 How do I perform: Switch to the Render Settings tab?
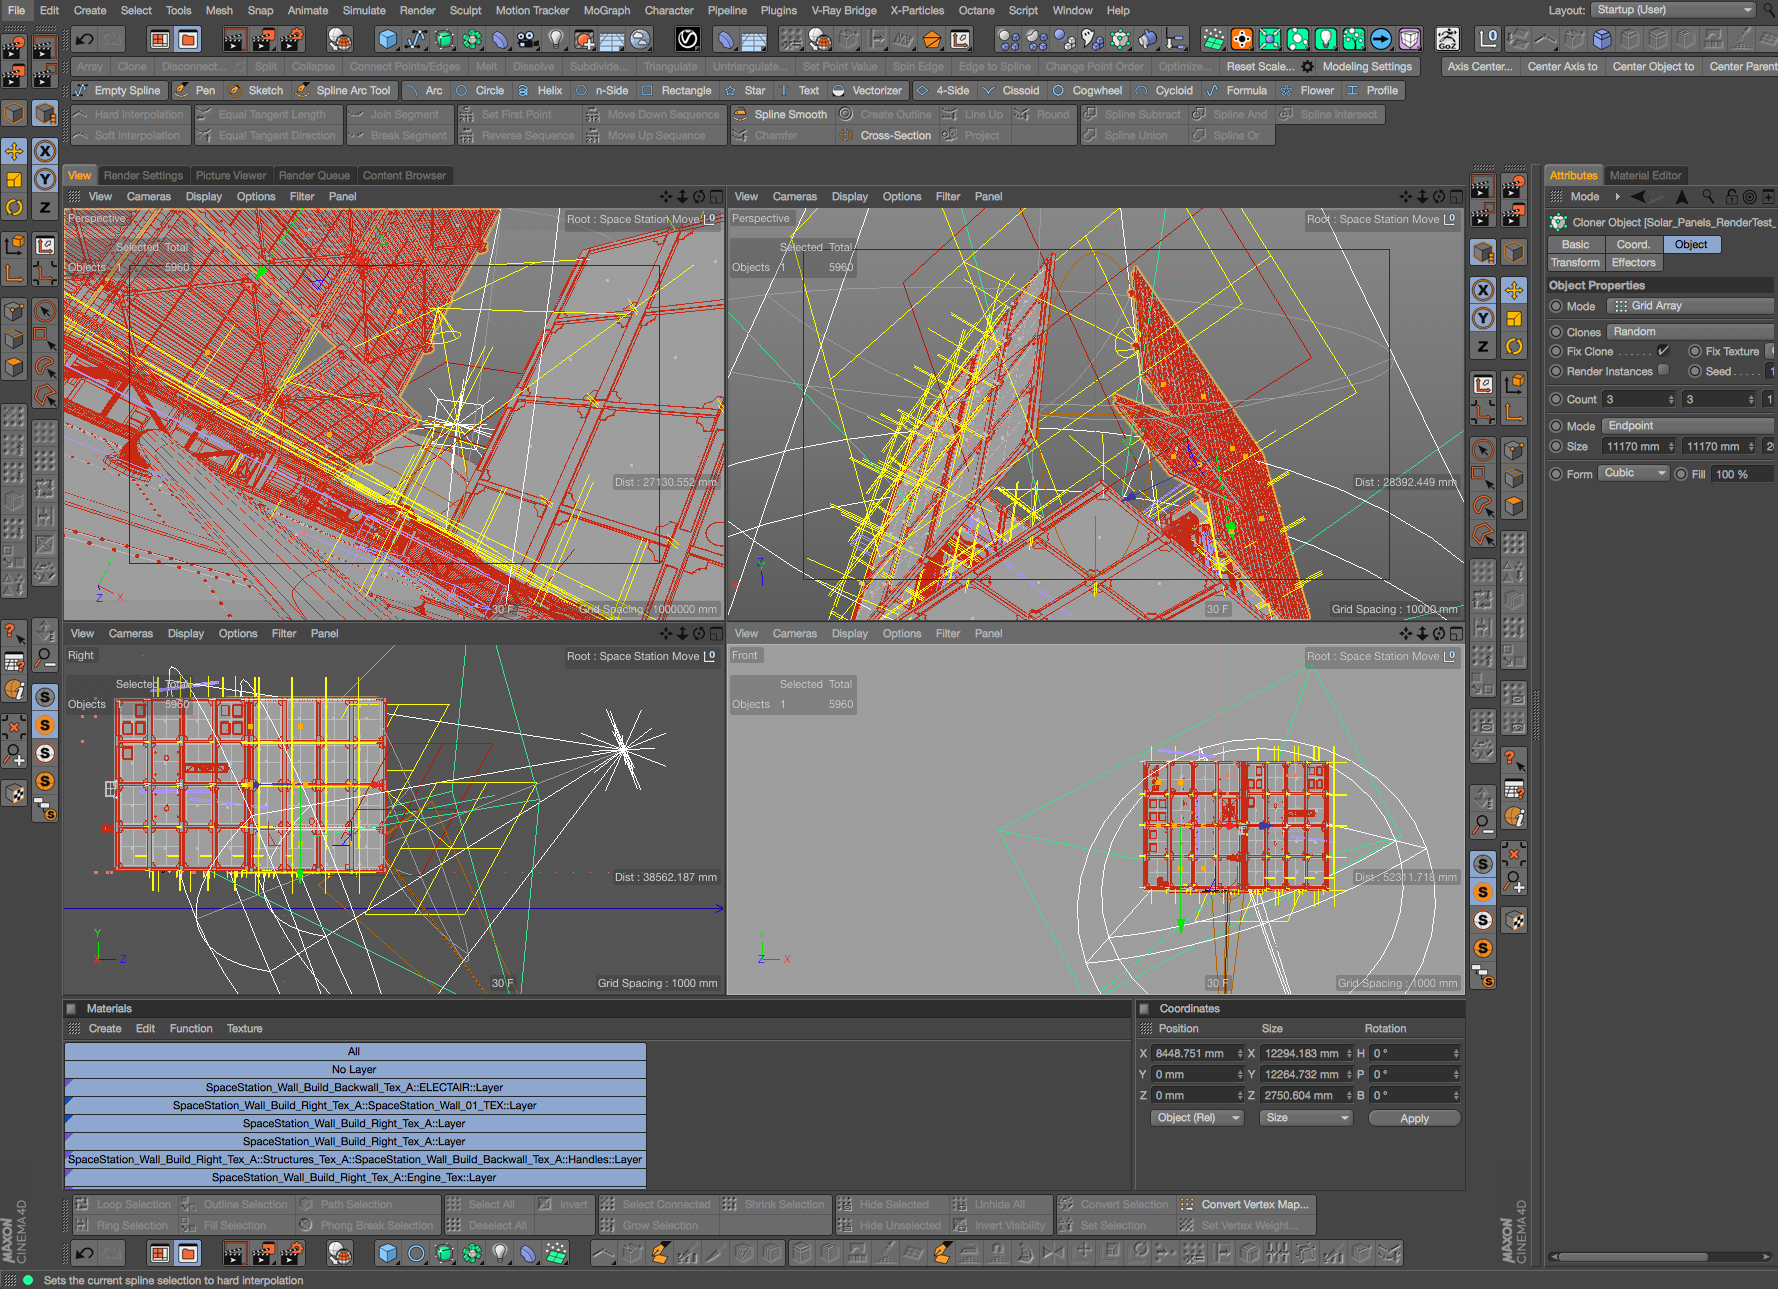tap(143, 175)
